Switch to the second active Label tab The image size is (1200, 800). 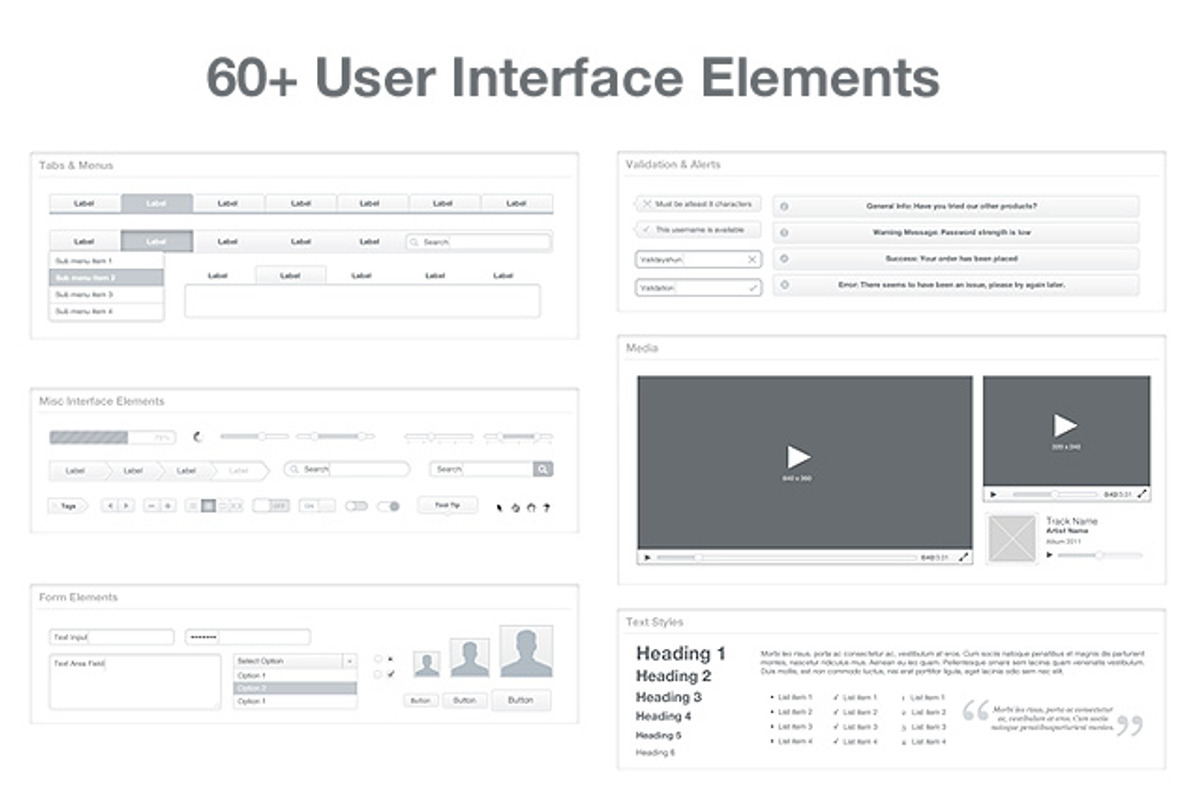pos(155,203)
